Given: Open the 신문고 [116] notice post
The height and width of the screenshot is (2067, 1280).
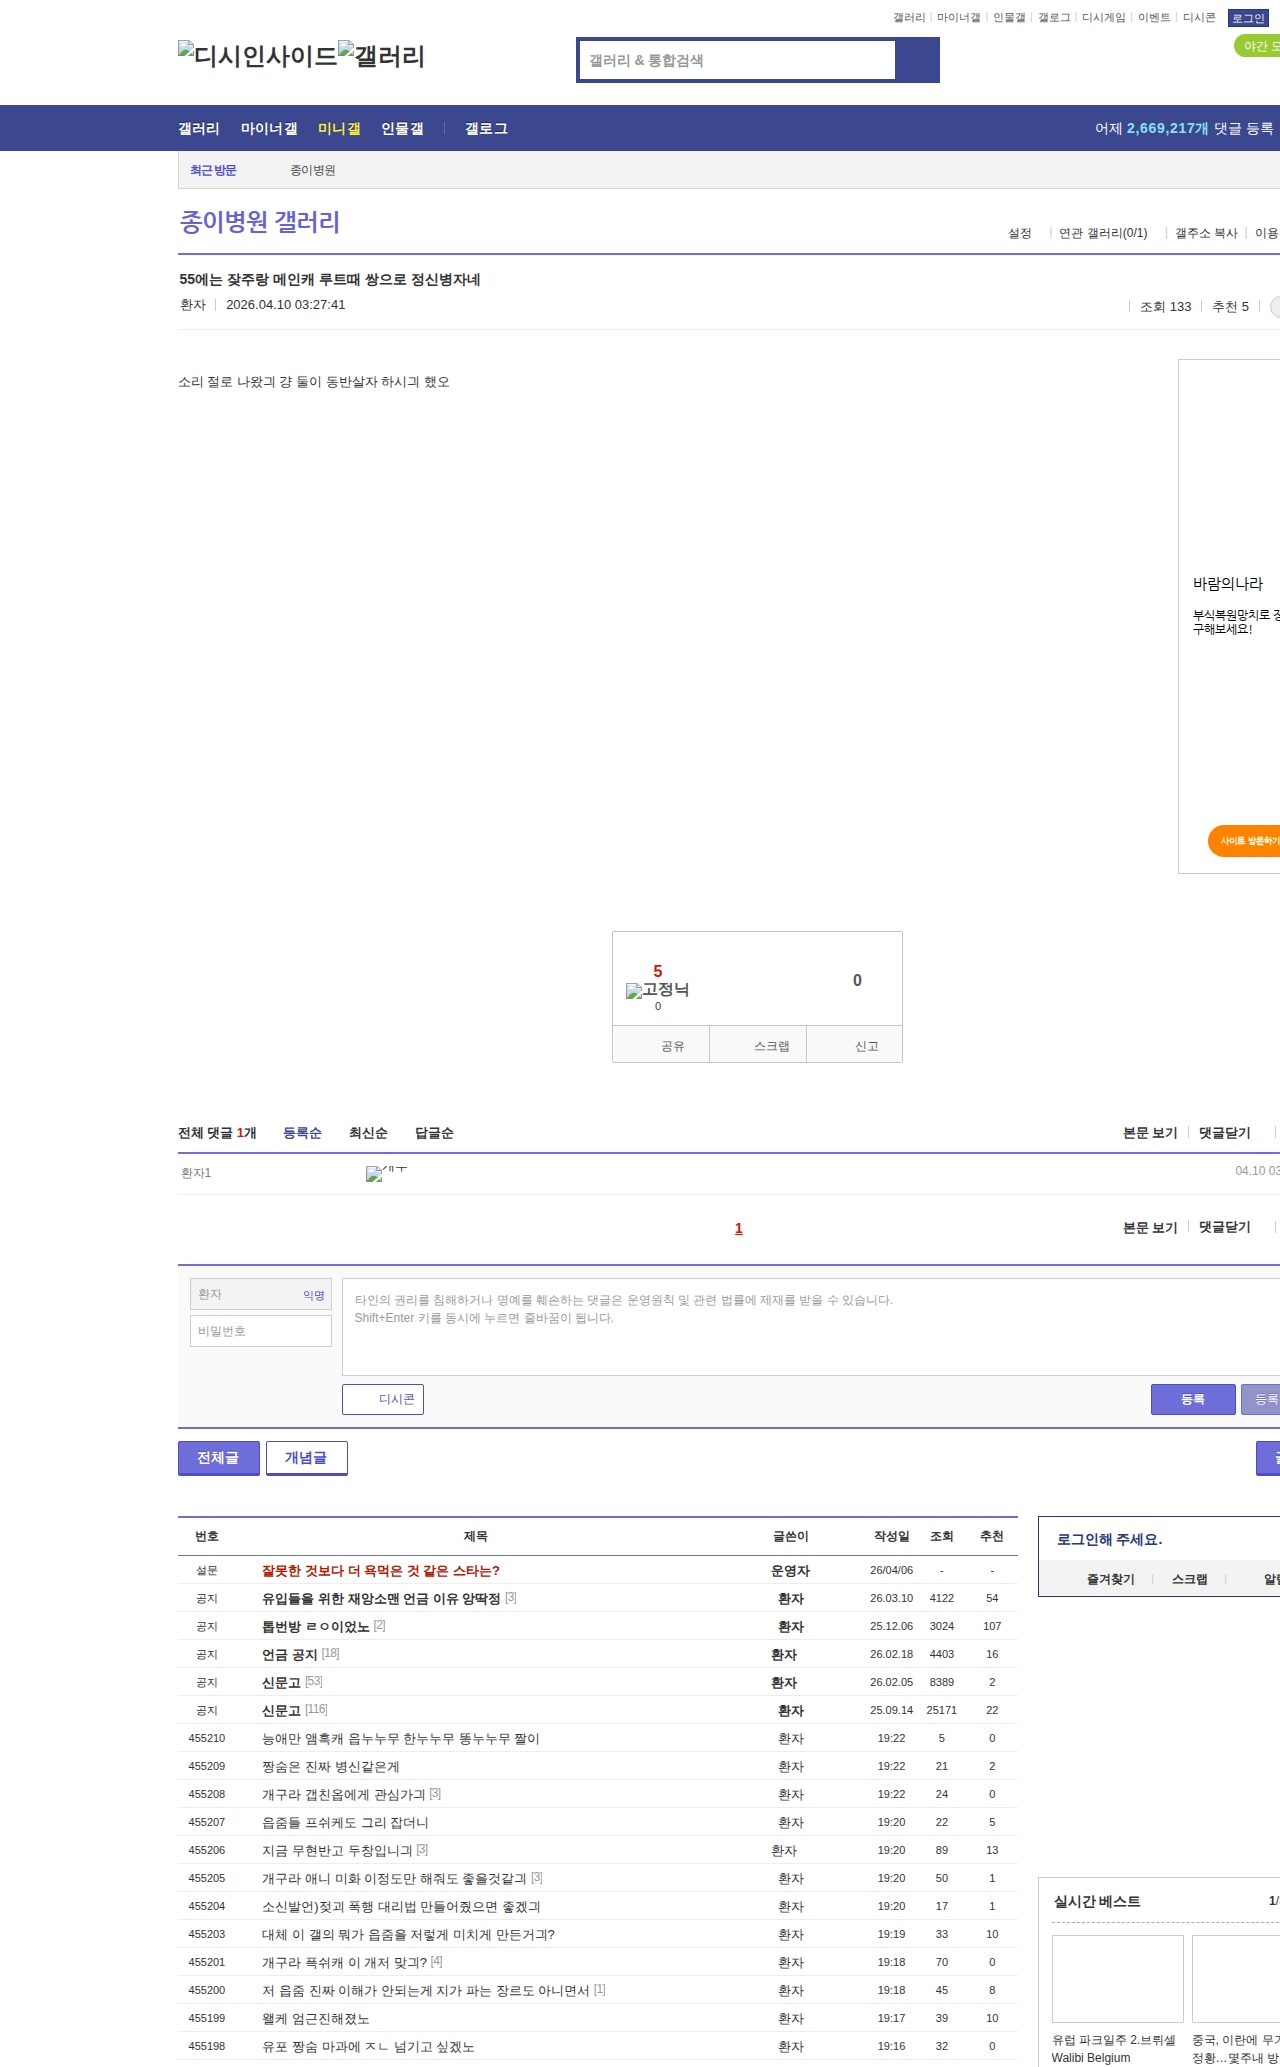Looking at the screenshot, I should [x=281, y=1710].
